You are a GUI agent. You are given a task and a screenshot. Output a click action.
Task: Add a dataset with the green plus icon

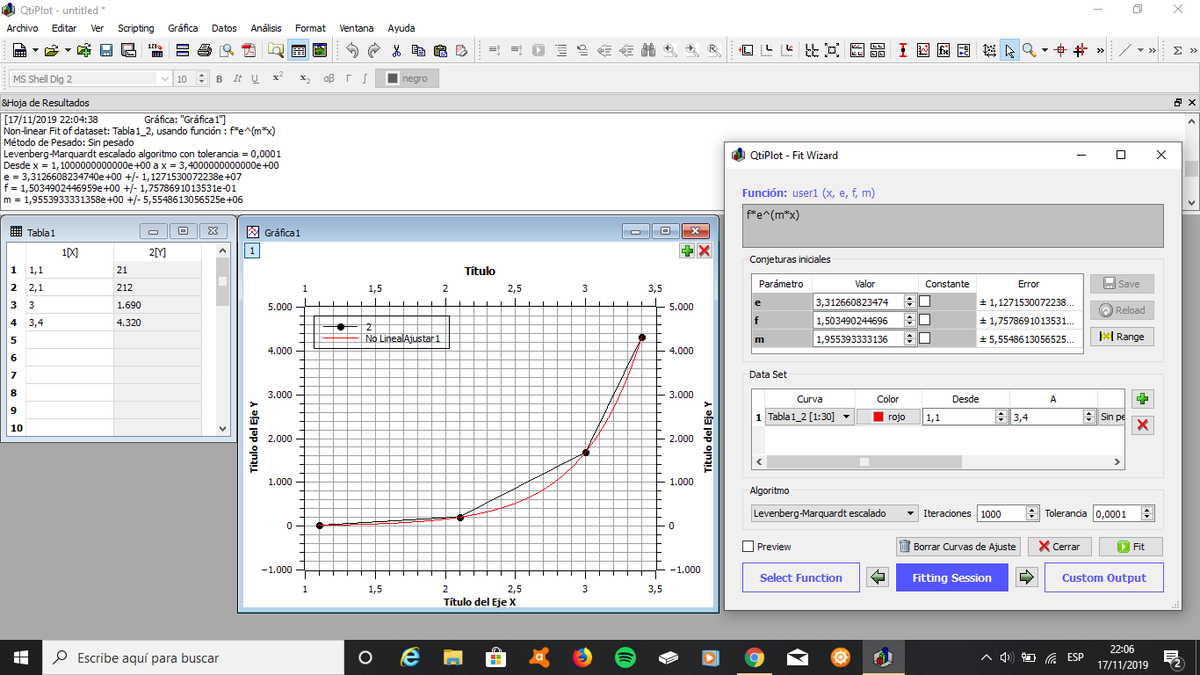tap(1144, 399)
